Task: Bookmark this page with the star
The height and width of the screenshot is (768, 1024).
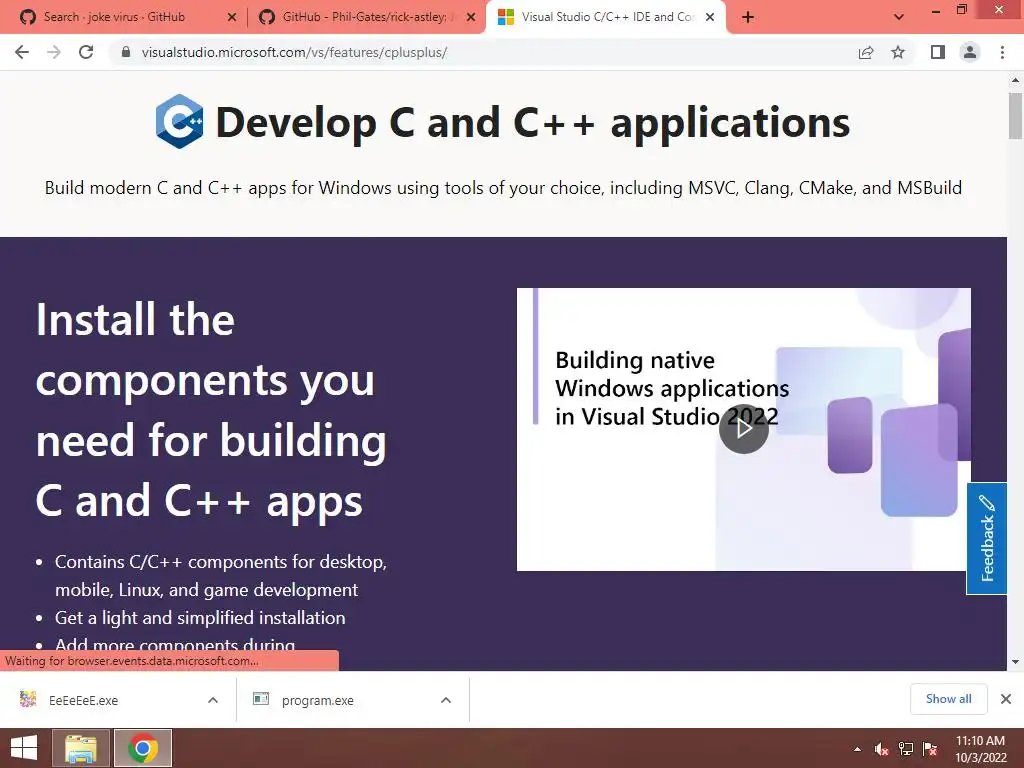Action: 898,52
